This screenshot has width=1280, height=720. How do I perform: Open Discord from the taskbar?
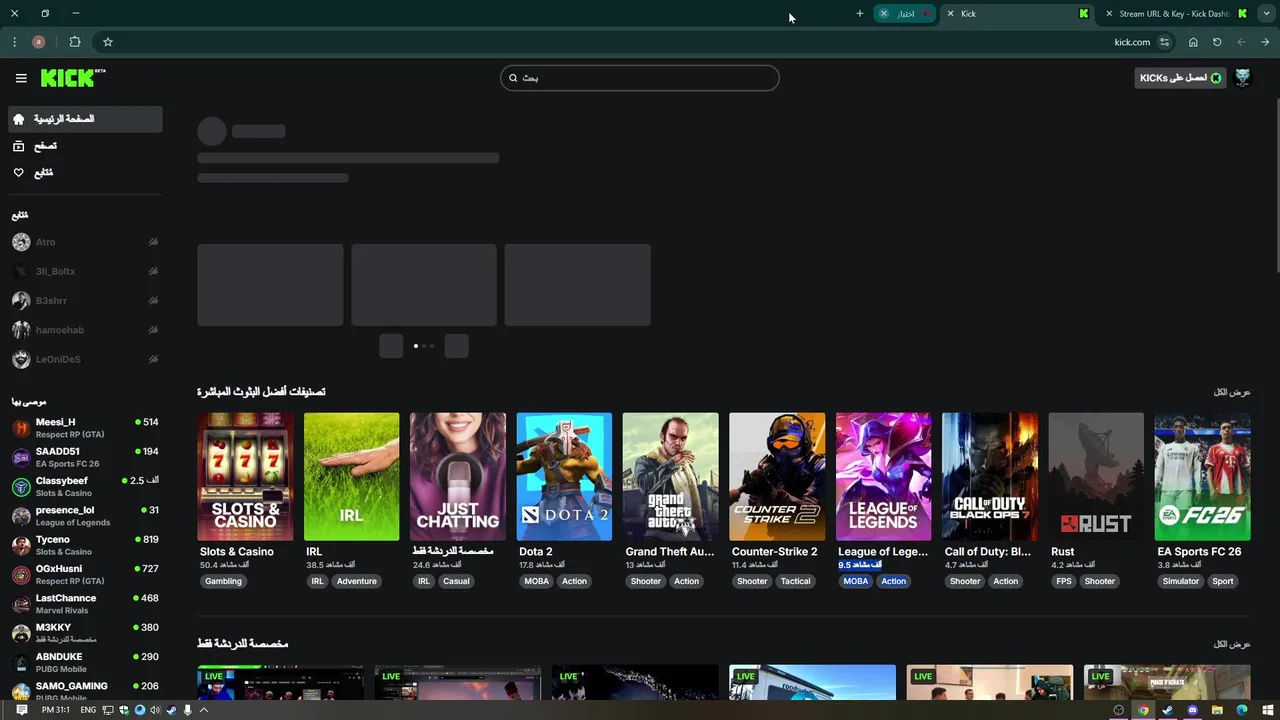[1193, 710]
